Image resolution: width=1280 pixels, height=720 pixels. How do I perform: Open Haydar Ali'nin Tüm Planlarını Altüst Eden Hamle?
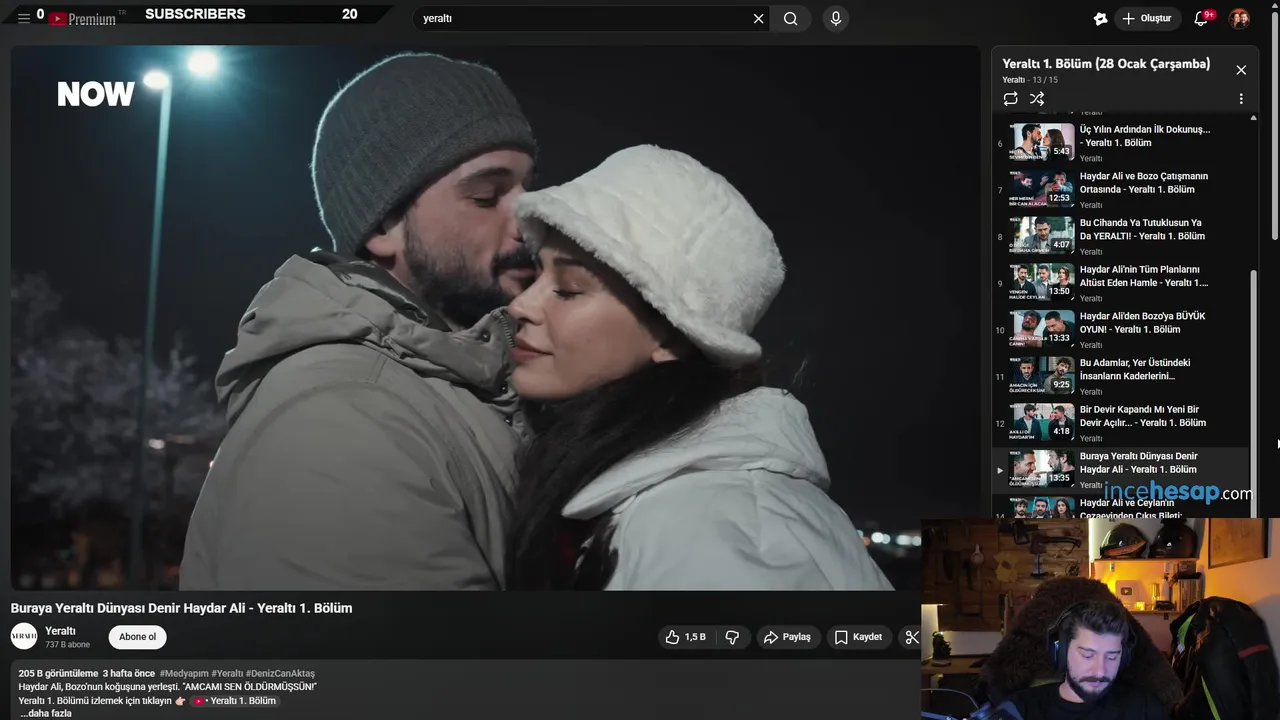click(1120, 283)
